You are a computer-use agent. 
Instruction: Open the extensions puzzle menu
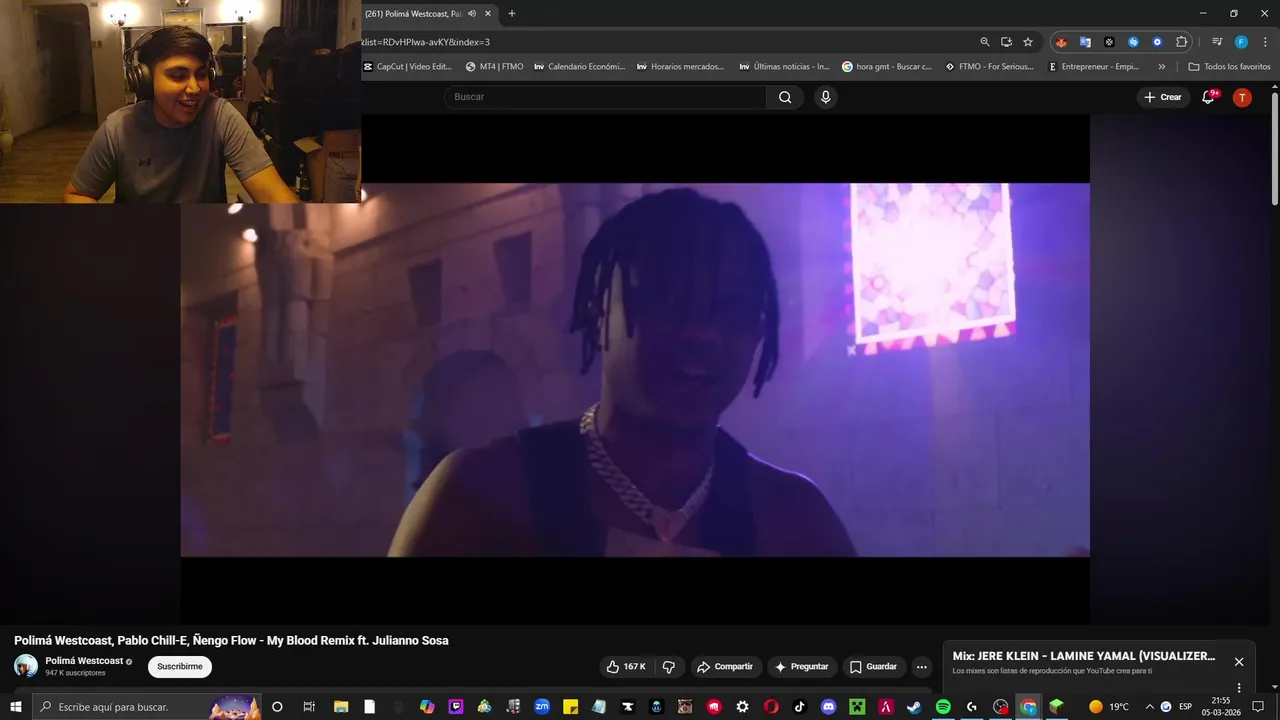tap(1181, 42)
